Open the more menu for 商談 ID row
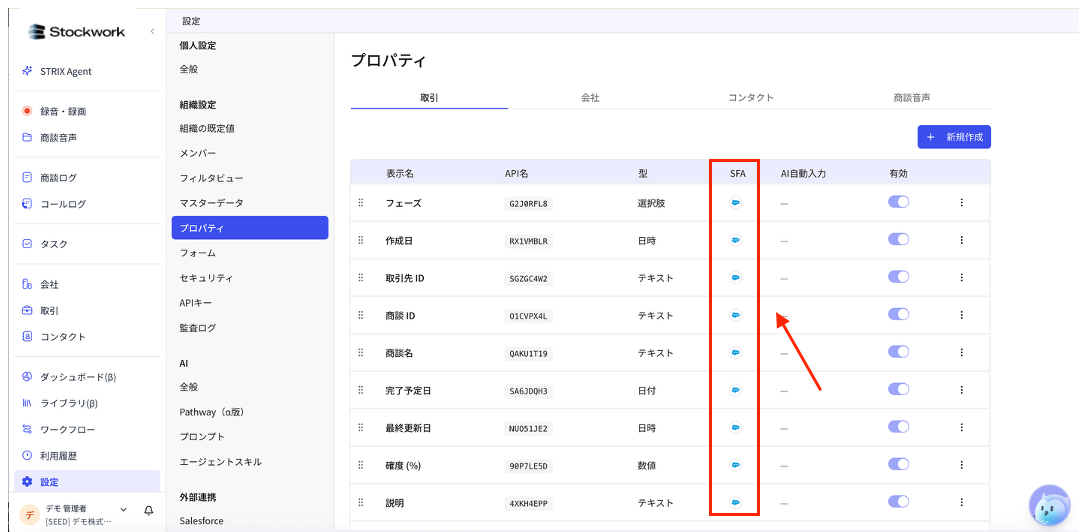Screen dimensions: 1084x532 coord(961,315)
